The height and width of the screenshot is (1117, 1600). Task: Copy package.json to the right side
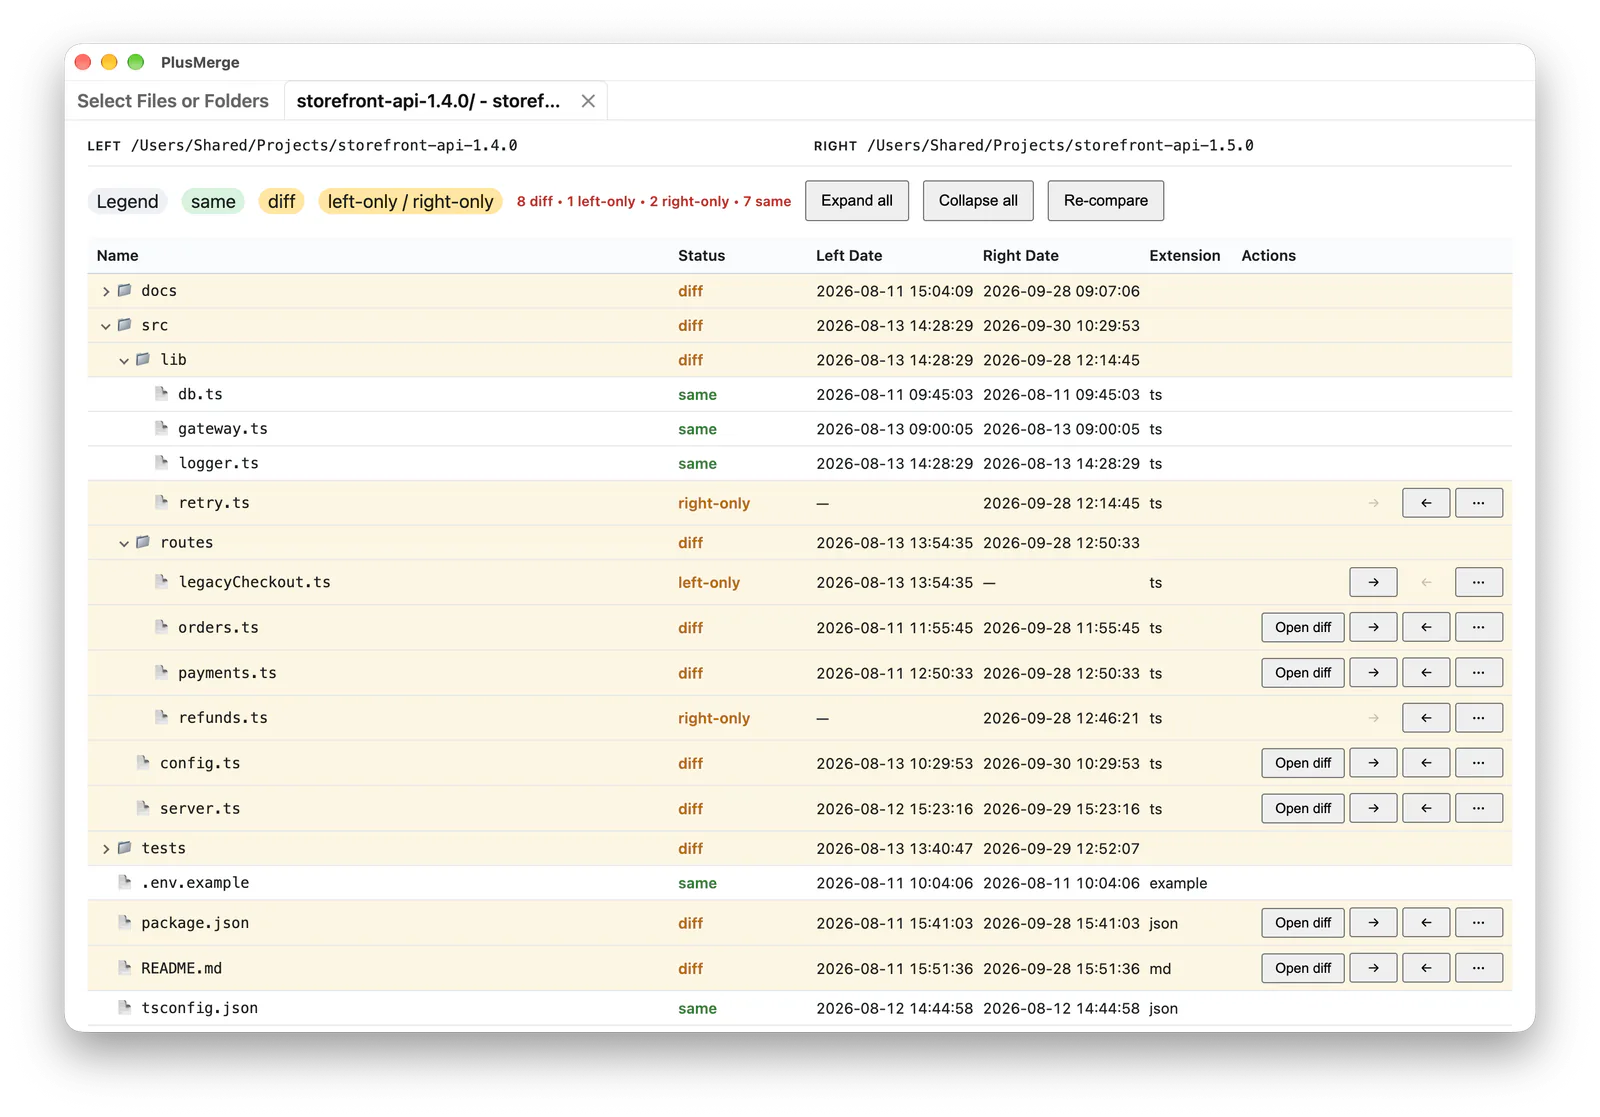click(1373, 923)
